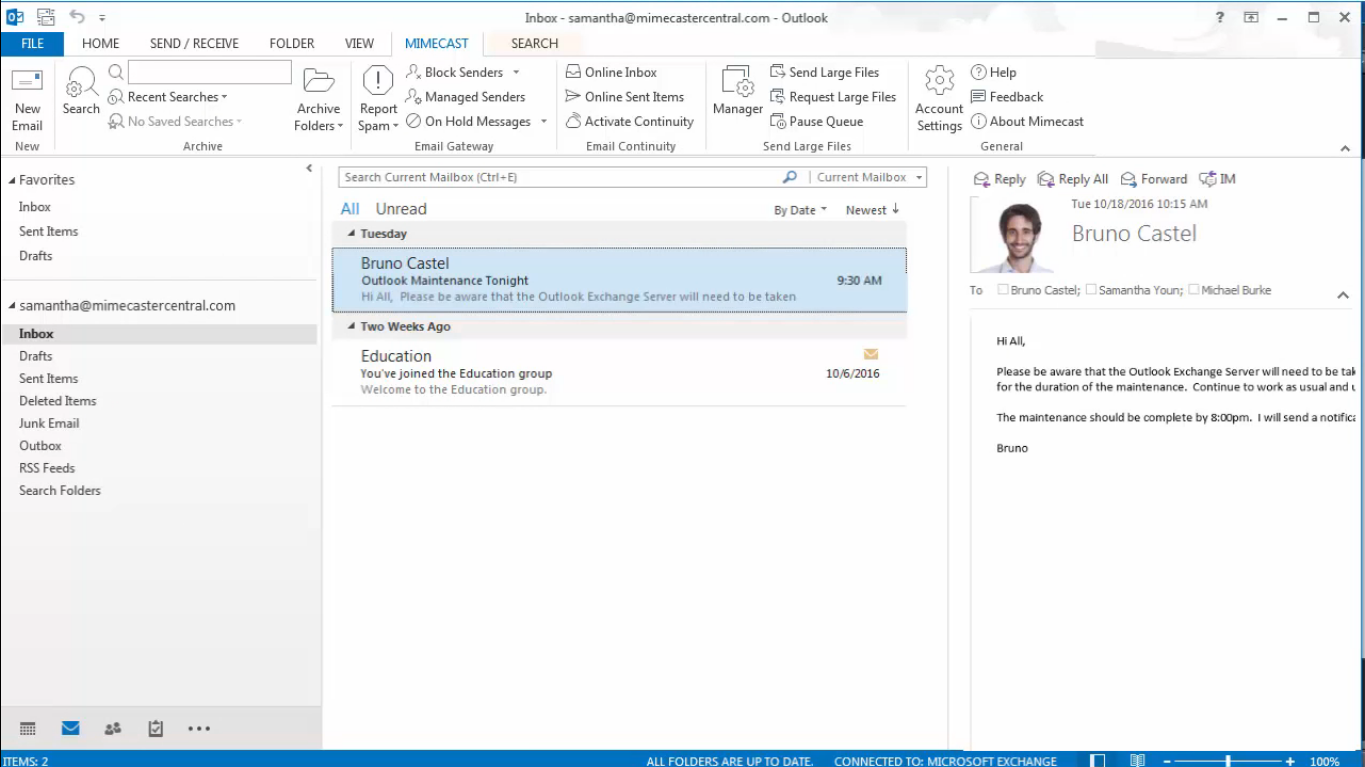Open the By Date sort dropdown
Screen dimensions: 1365x767
(800, 210)
